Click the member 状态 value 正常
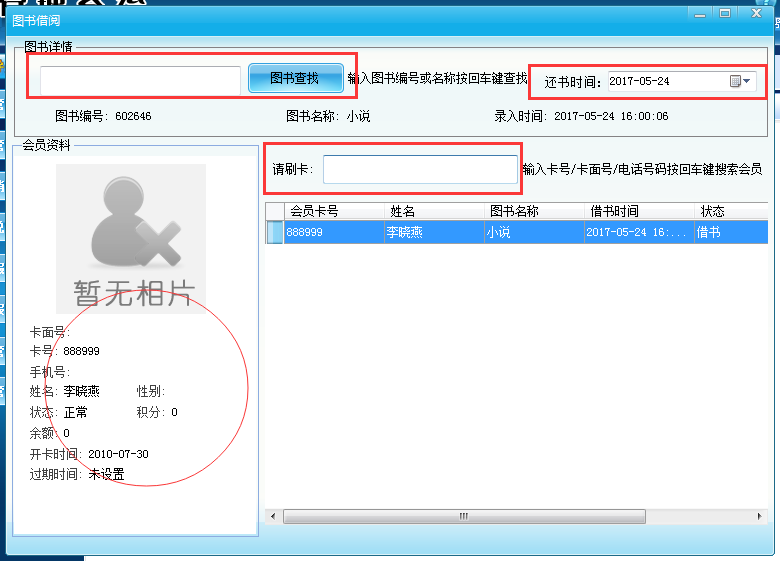The image size is (780, 561). point(76,412)
